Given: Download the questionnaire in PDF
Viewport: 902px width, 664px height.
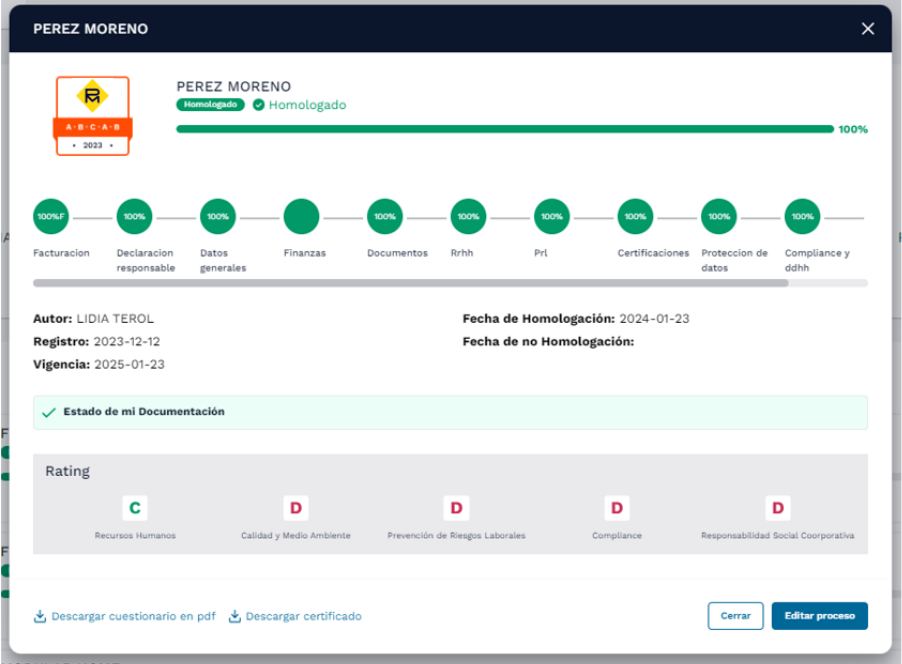Looking at the screenshot, I should (125, 616).
